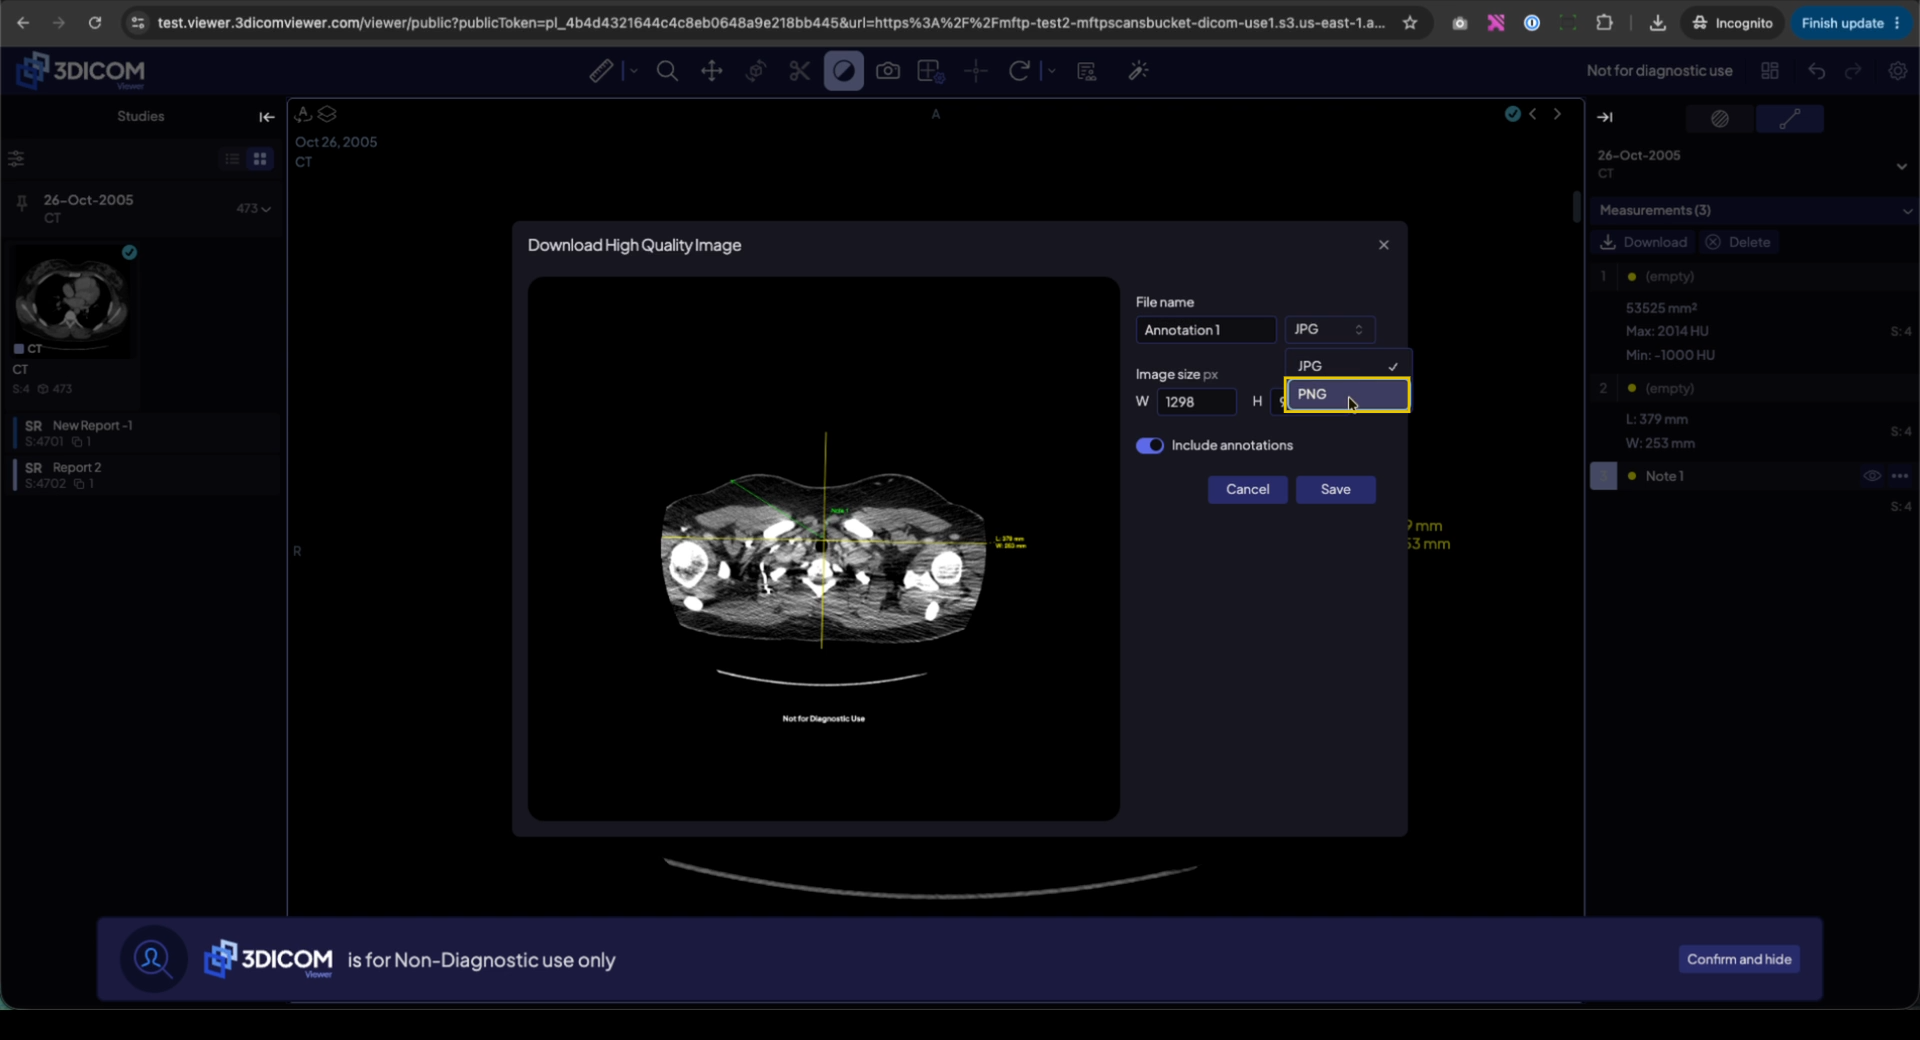Switch studies to grid view

tap(260, 159)
